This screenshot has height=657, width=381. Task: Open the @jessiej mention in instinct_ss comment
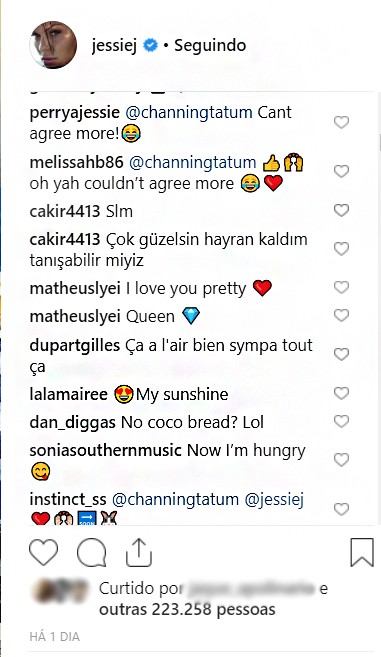[x=274, y=500]
